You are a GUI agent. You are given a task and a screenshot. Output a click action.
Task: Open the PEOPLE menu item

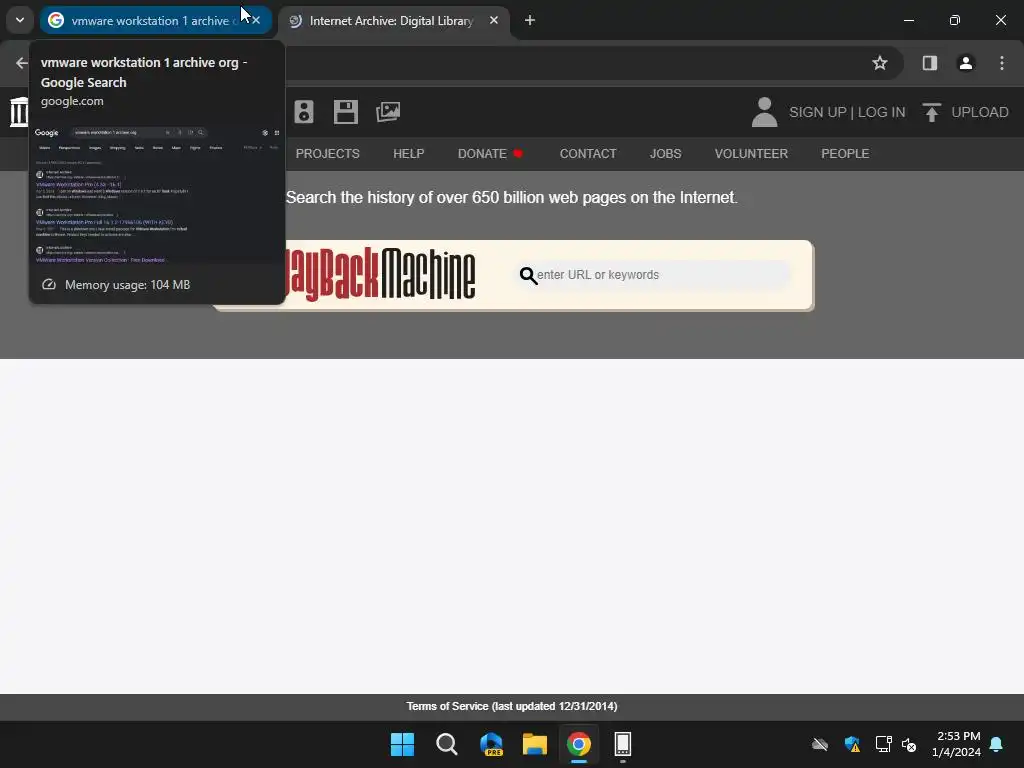pos(845,153)
